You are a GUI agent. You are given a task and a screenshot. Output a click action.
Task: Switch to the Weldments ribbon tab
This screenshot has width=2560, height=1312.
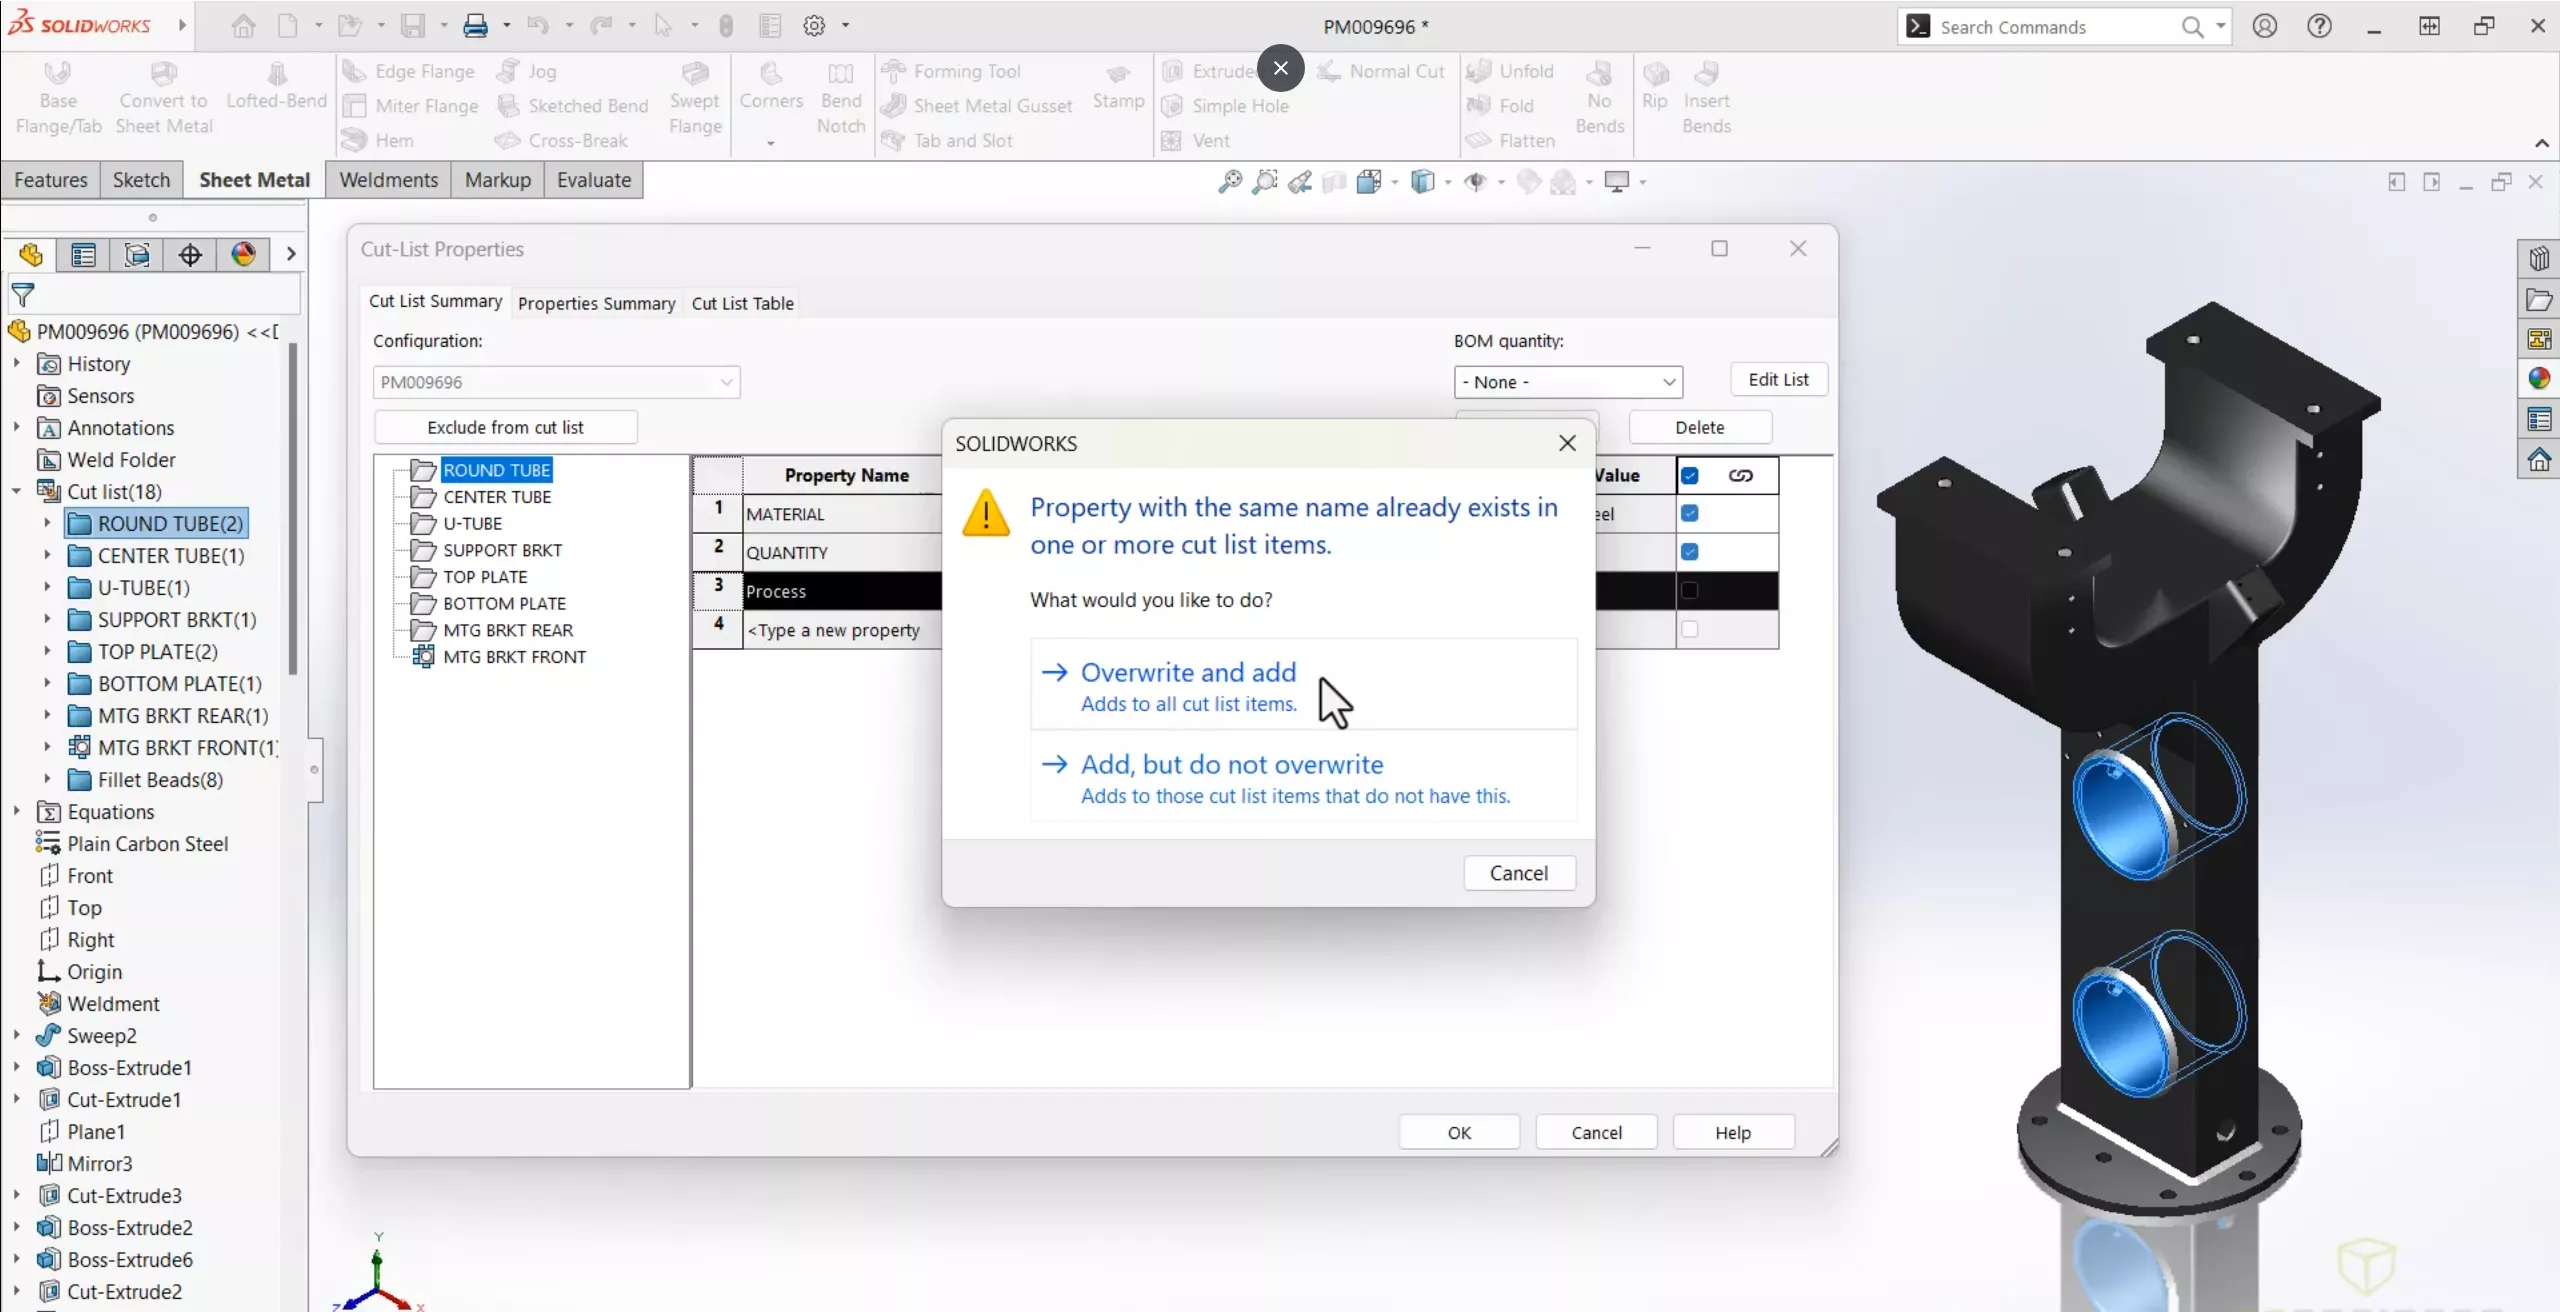[x=388, y=180]
